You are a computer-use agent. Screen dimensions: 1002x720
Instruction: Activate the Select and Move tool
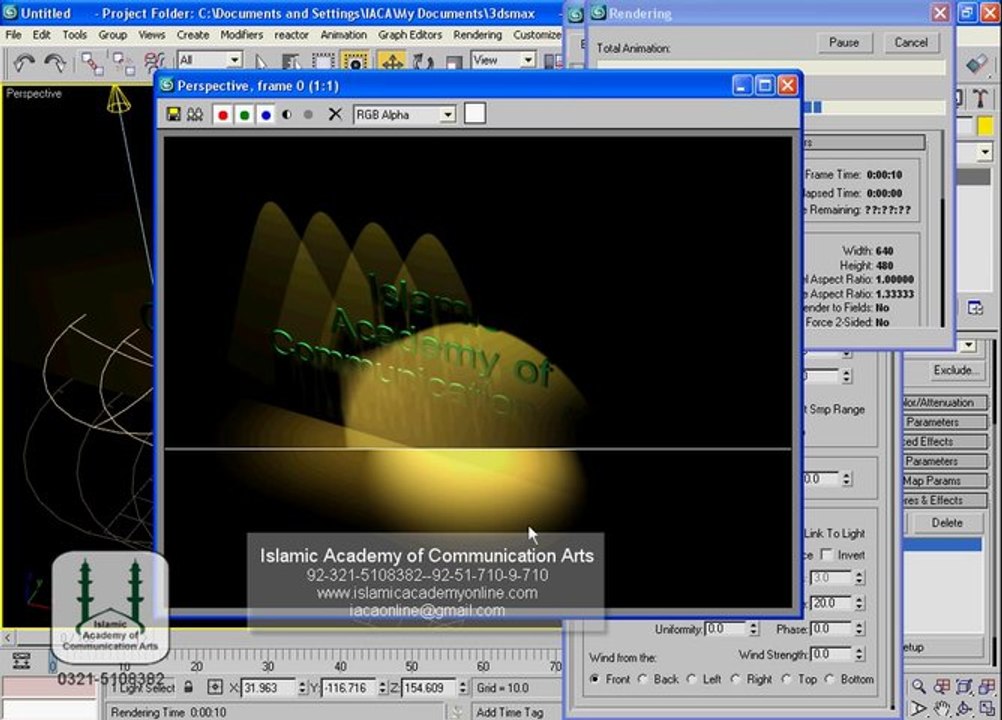pos(392,62)
